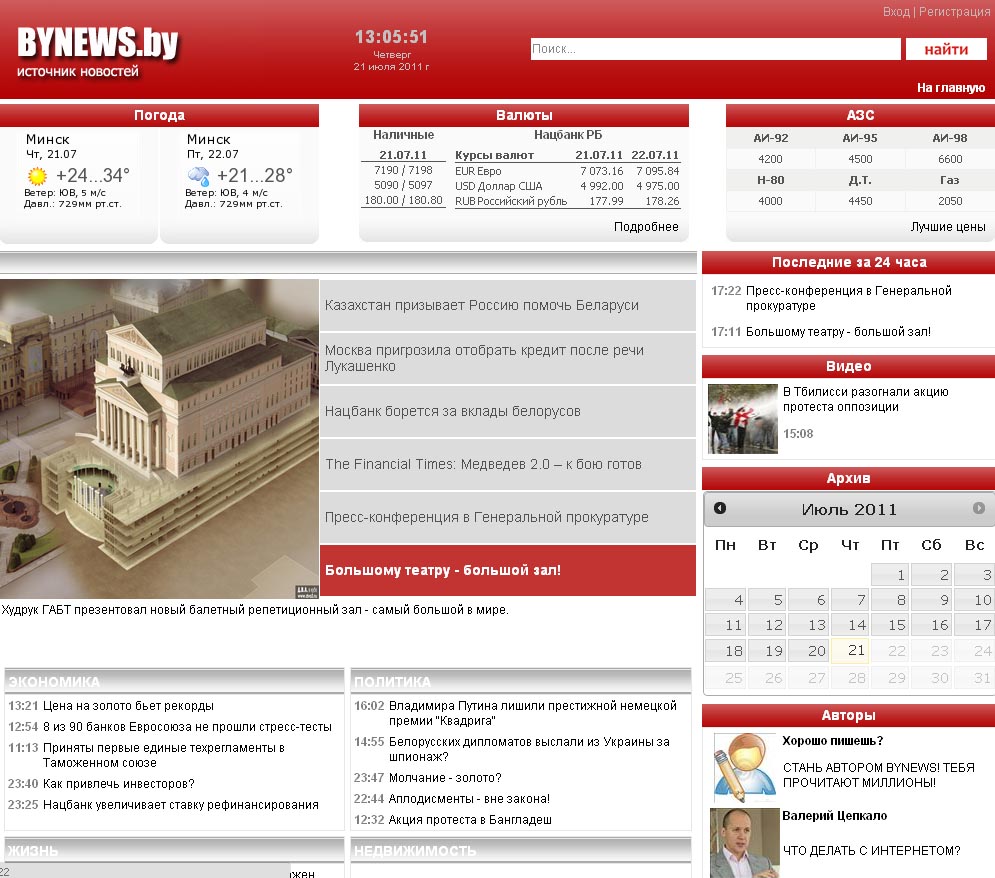Open the НЕДВИЖИМОСТЬ section header
The height and width of the screenshot is (878, 995).
415,851
